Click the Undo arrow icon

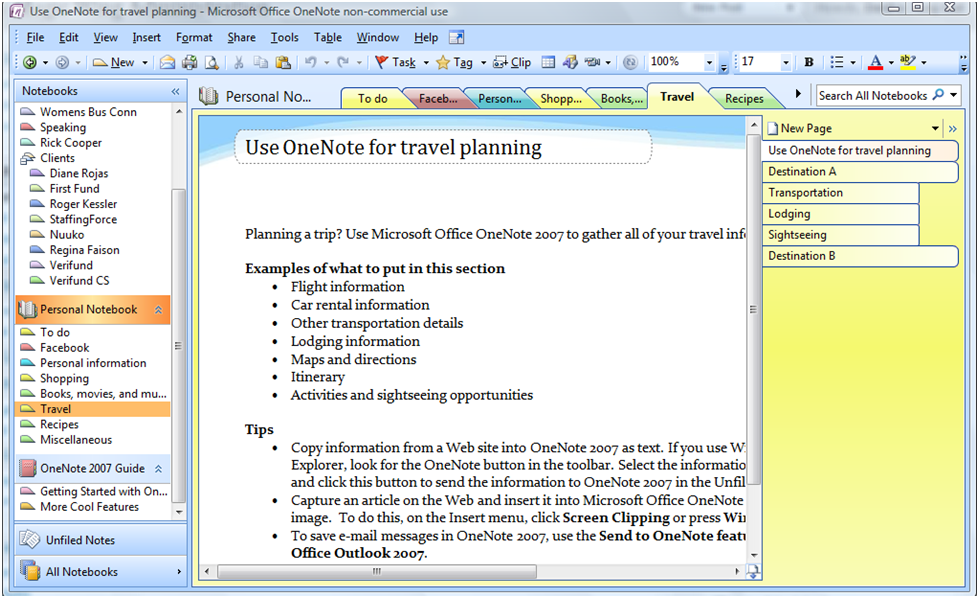(310, 62)
